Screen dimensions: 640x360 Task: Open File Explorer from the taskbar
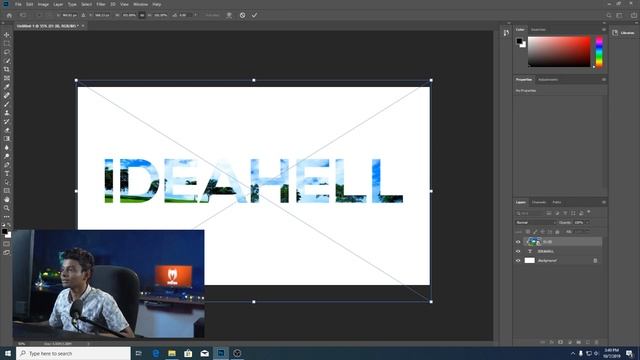click(x=172, y=353)
